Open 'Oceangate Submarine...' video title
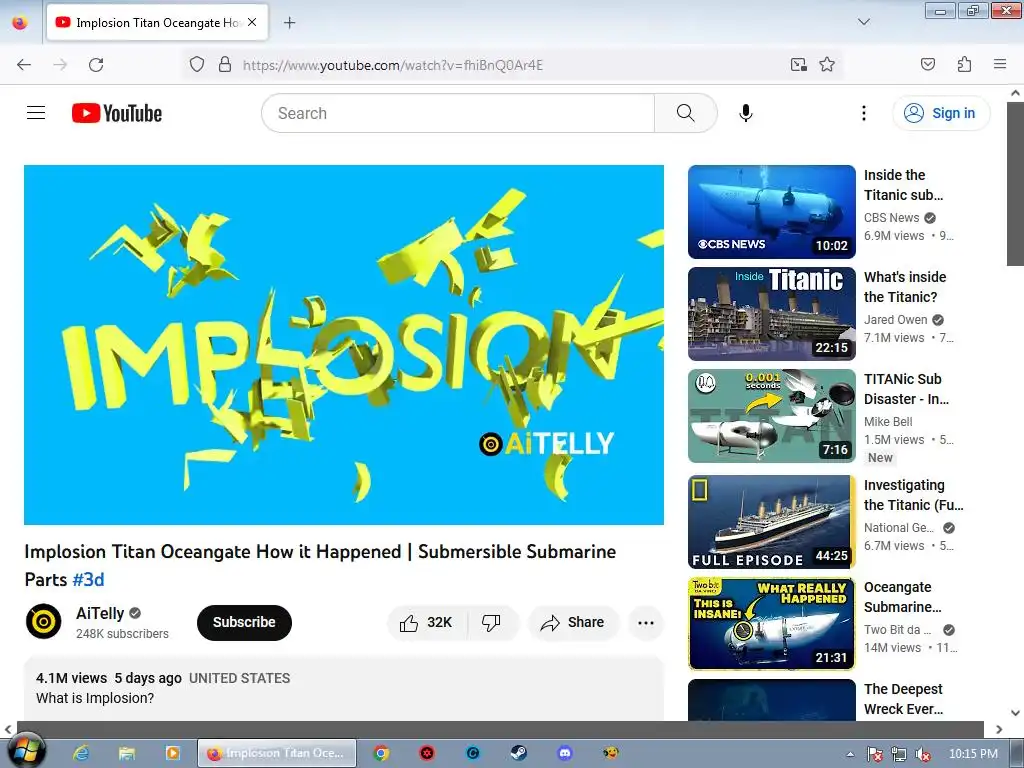The width and height of the screenshot is (1024, 768). point(903,597)
